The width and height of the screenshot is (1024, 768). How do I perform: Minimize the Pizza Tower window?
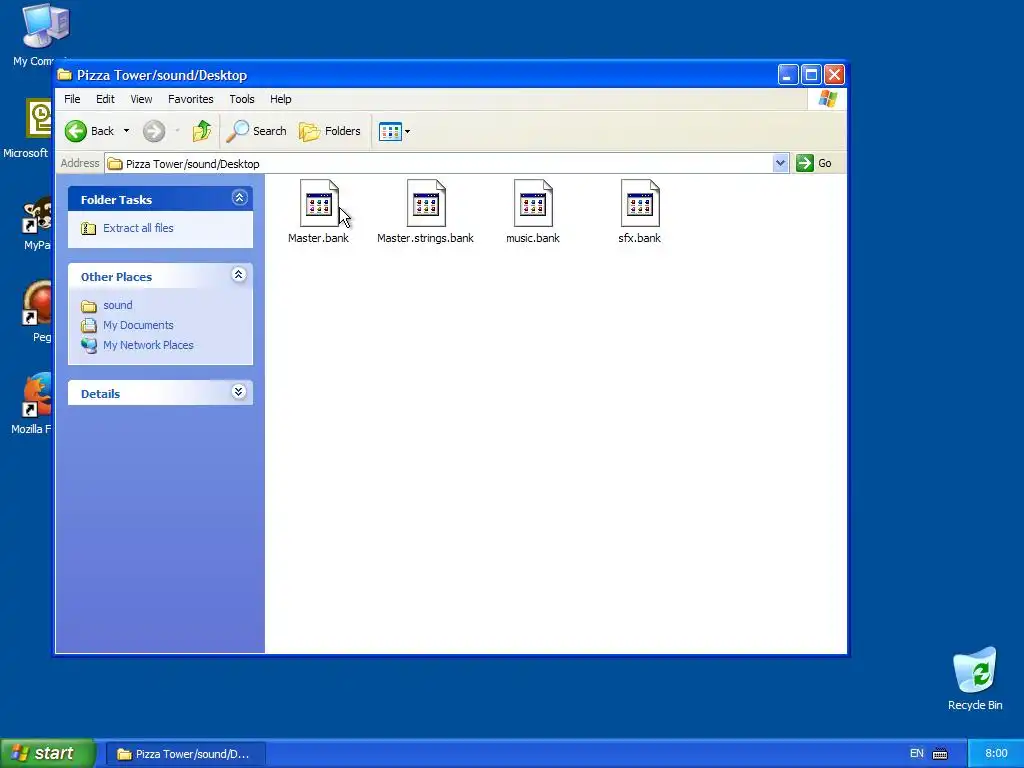(788, 75)
